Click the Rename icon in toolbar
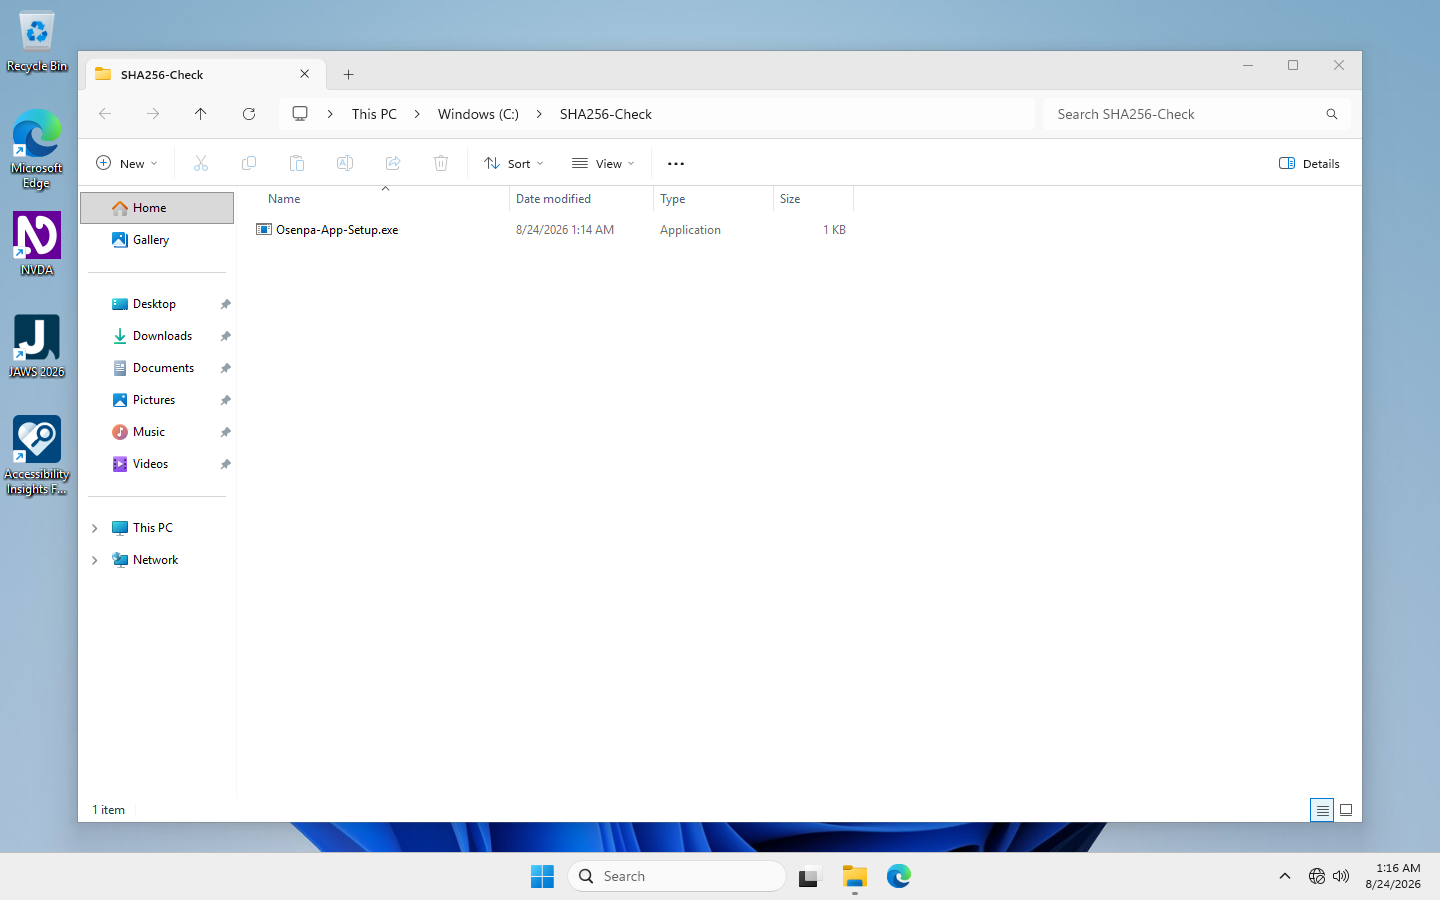 click(x=345, y=163)
